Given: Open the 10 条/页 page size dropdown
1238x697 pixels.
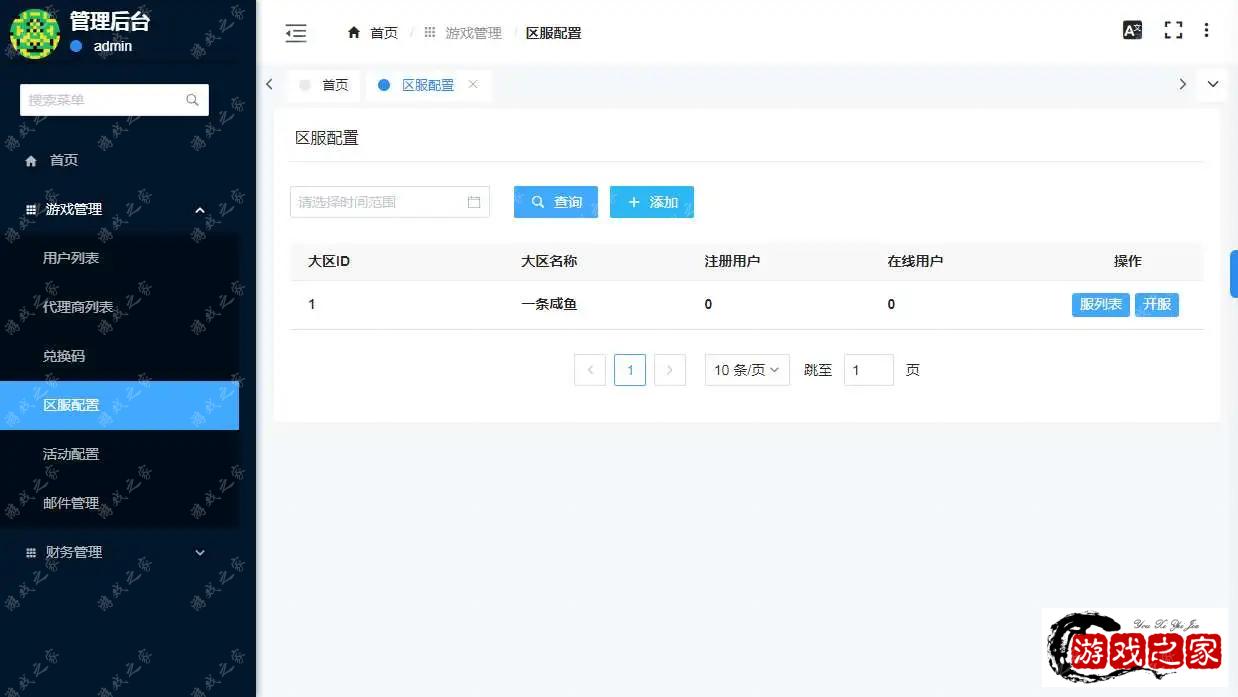Looking at the screenshot, I should tap(747, 370).
